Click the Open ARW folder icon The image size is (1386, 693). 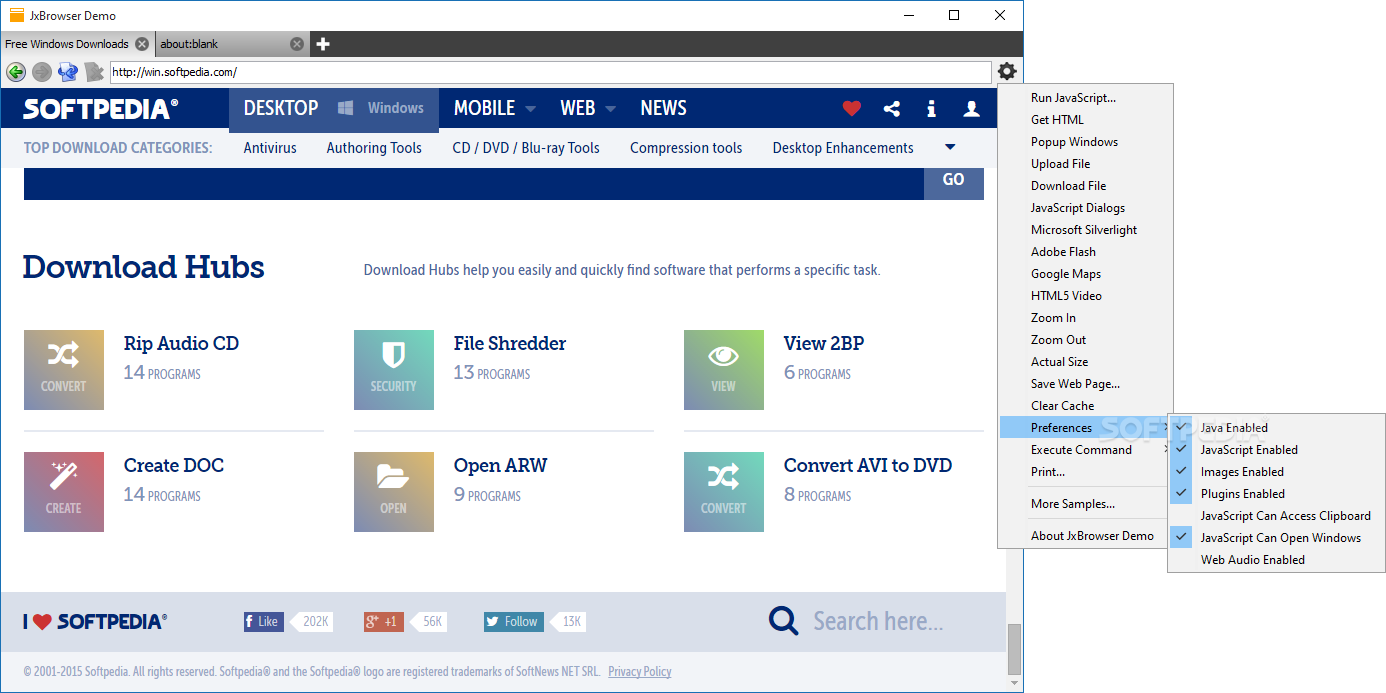coord(394,492)
